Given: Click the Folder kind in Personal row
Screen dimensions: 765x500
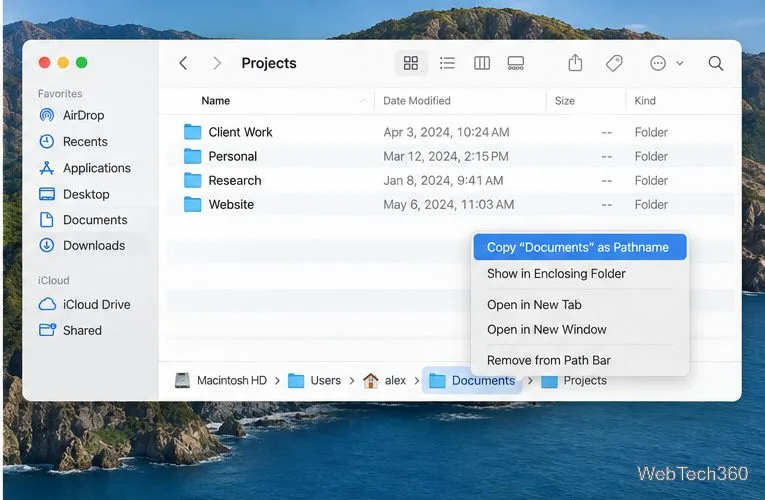Looking at the screenshot, I should click(x=651, y=157).
